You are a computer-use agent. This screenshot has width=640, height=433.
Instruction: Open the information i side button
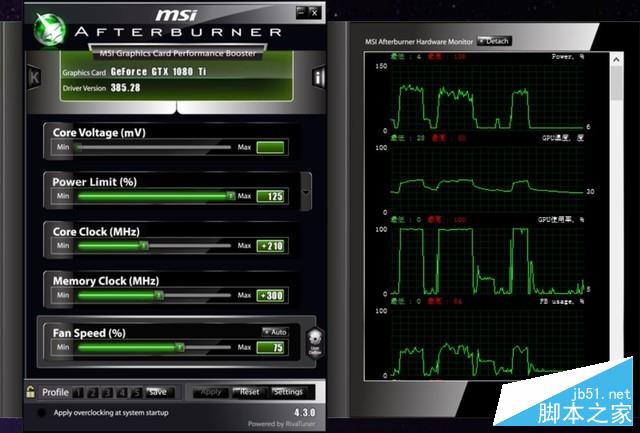click(319, 78)
